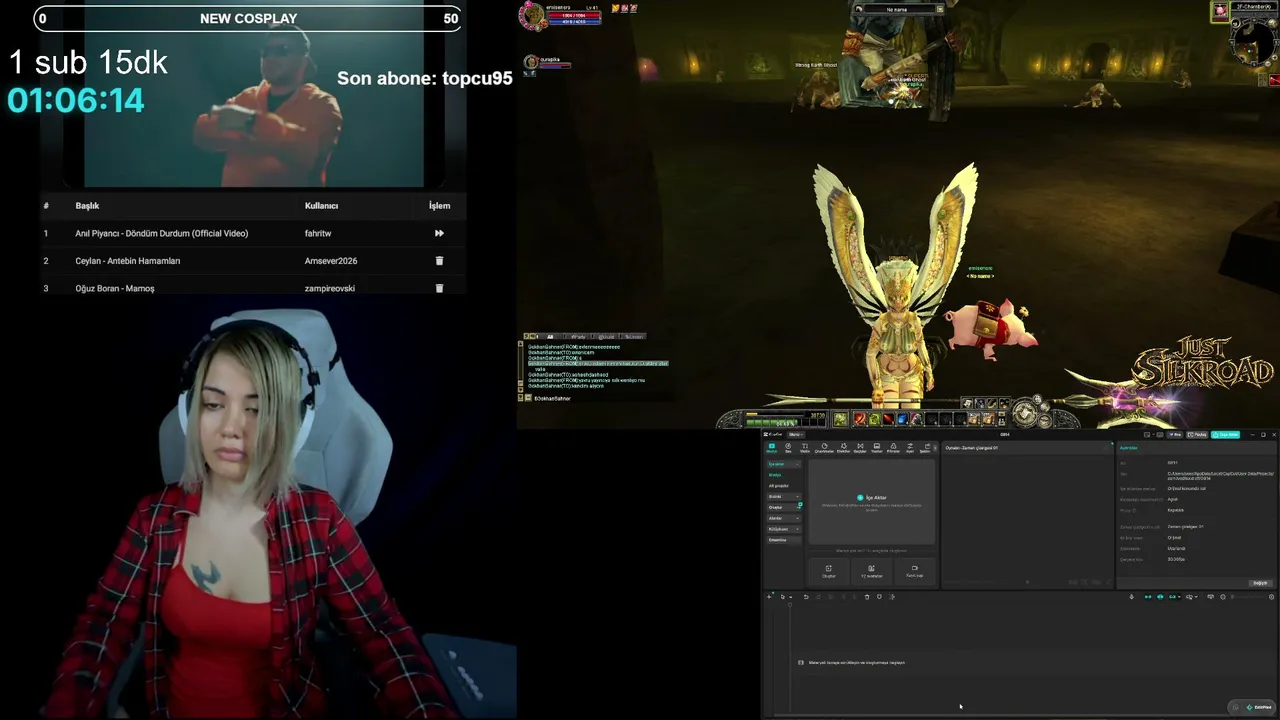Viewport: 1280px width, 720px height.
Task: Click the Paylaş share button in CapCut
Action: click(x=1198, y=435)
